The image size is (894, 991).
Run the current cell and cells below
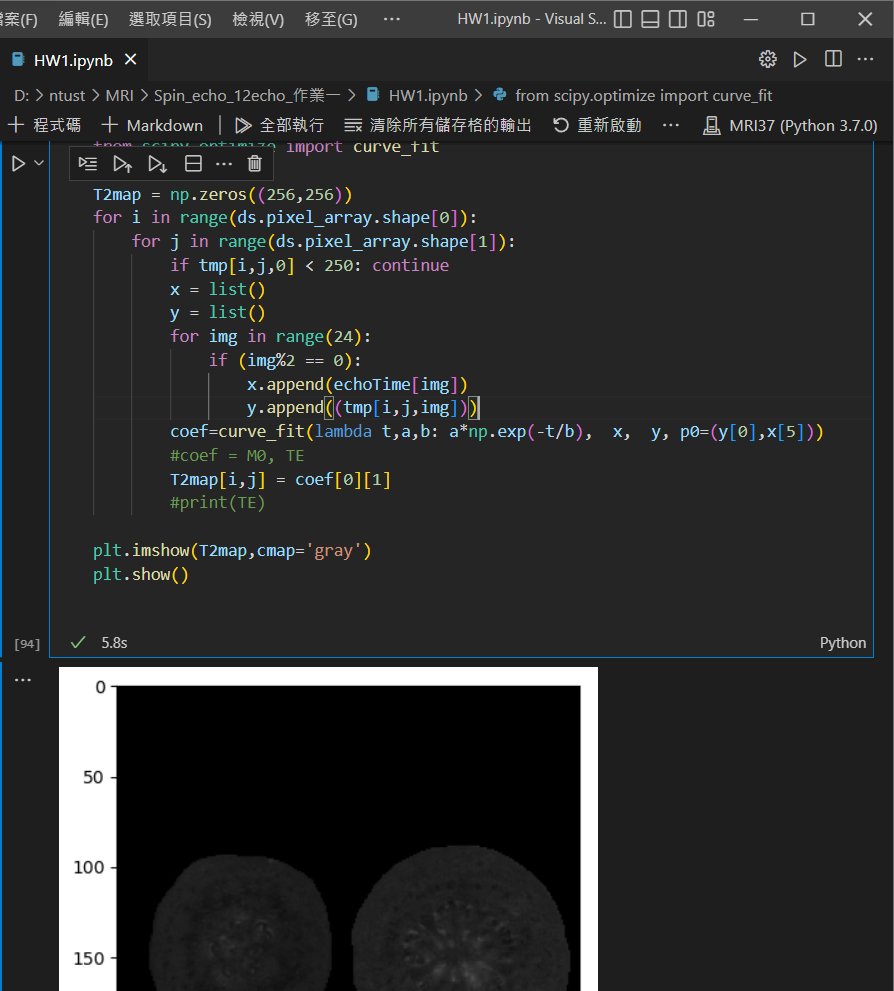tap(155, 163)
